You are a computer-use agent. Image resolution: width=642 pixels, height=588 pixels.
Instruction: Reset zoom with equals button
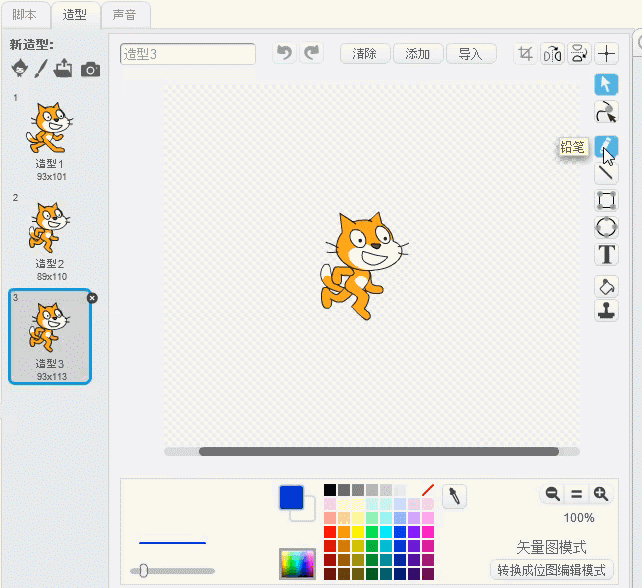tap(576, 494)
